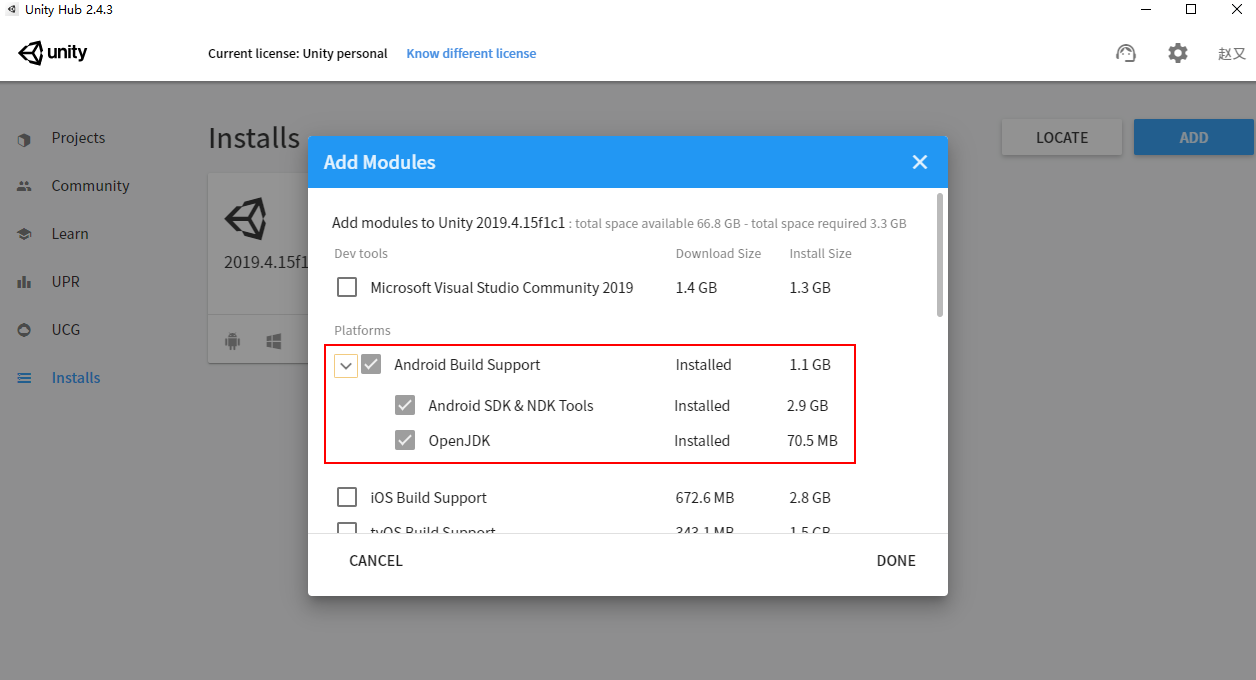Screen dimensions: 1256x680
Task: Click the Android Build Support label
Action: point(467,365)
